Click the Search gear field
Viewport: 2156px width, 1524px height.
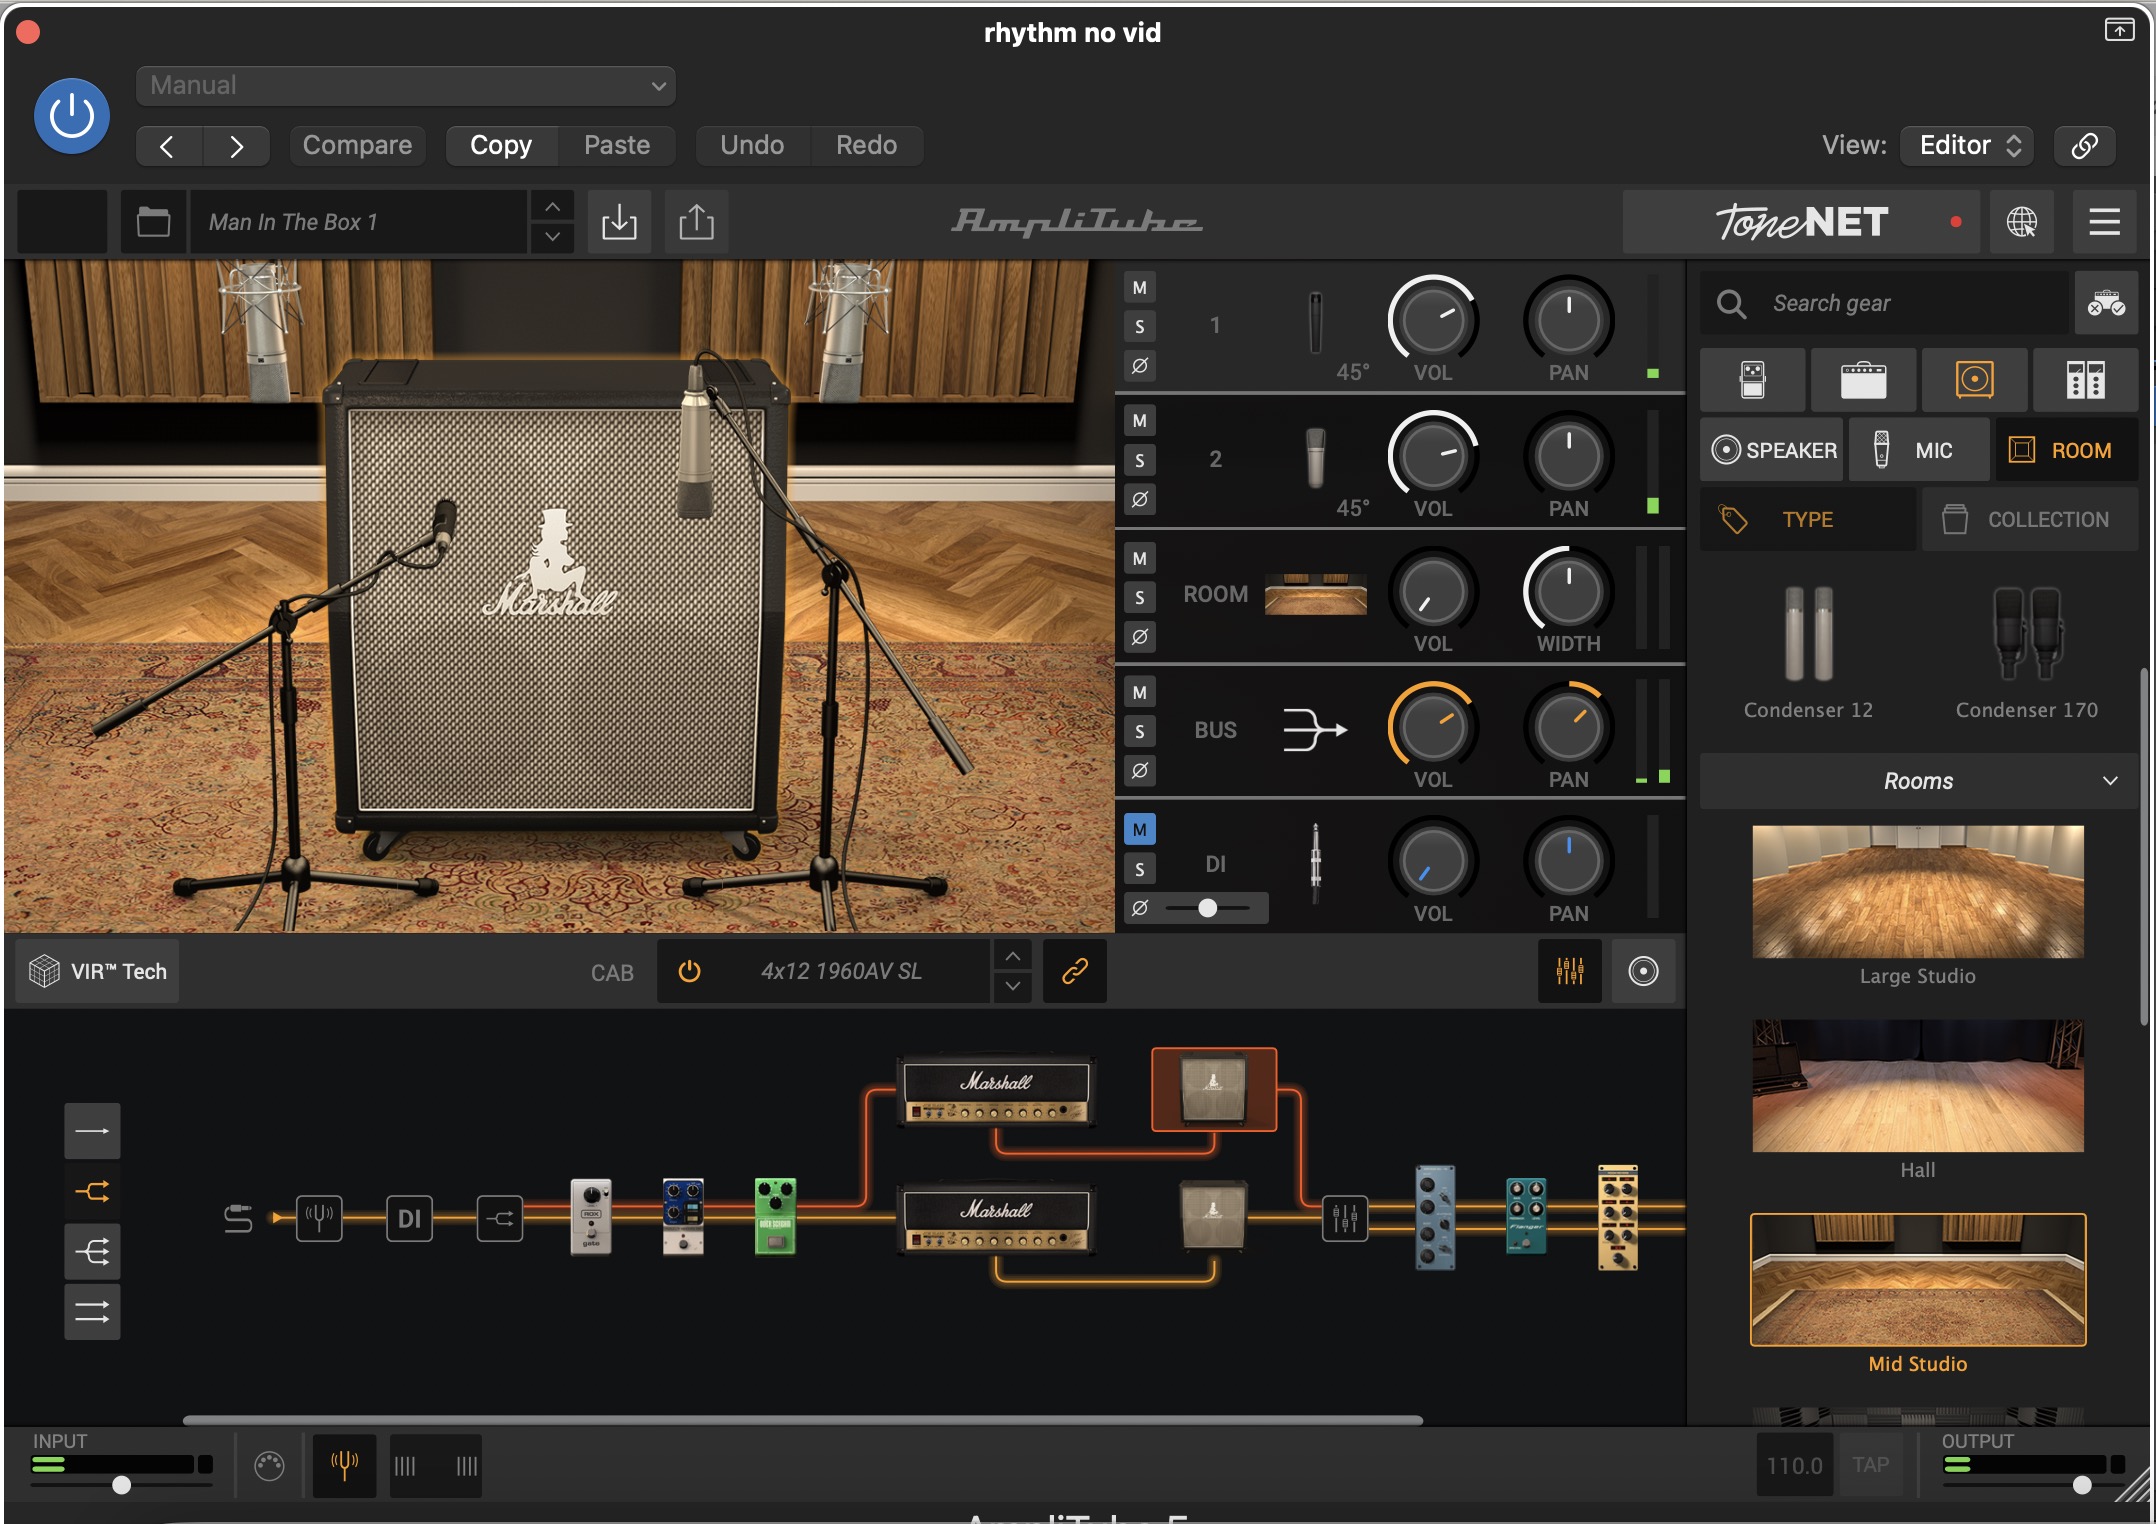(1886, 303)
